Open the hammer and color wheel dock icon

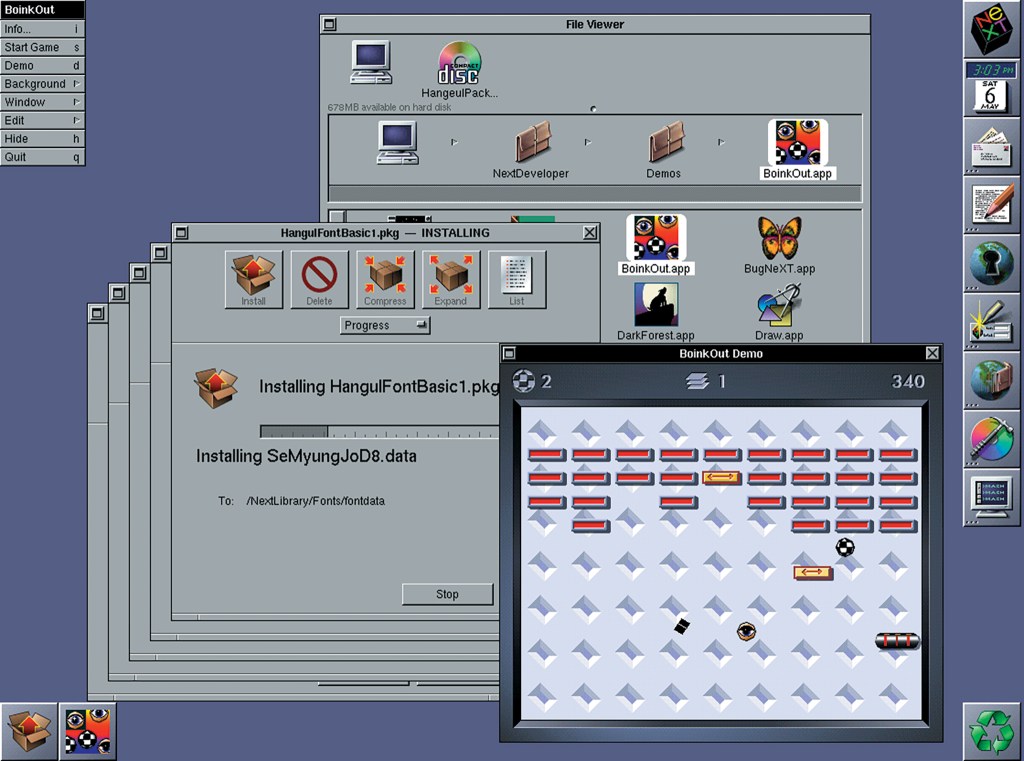coord(991,439)
